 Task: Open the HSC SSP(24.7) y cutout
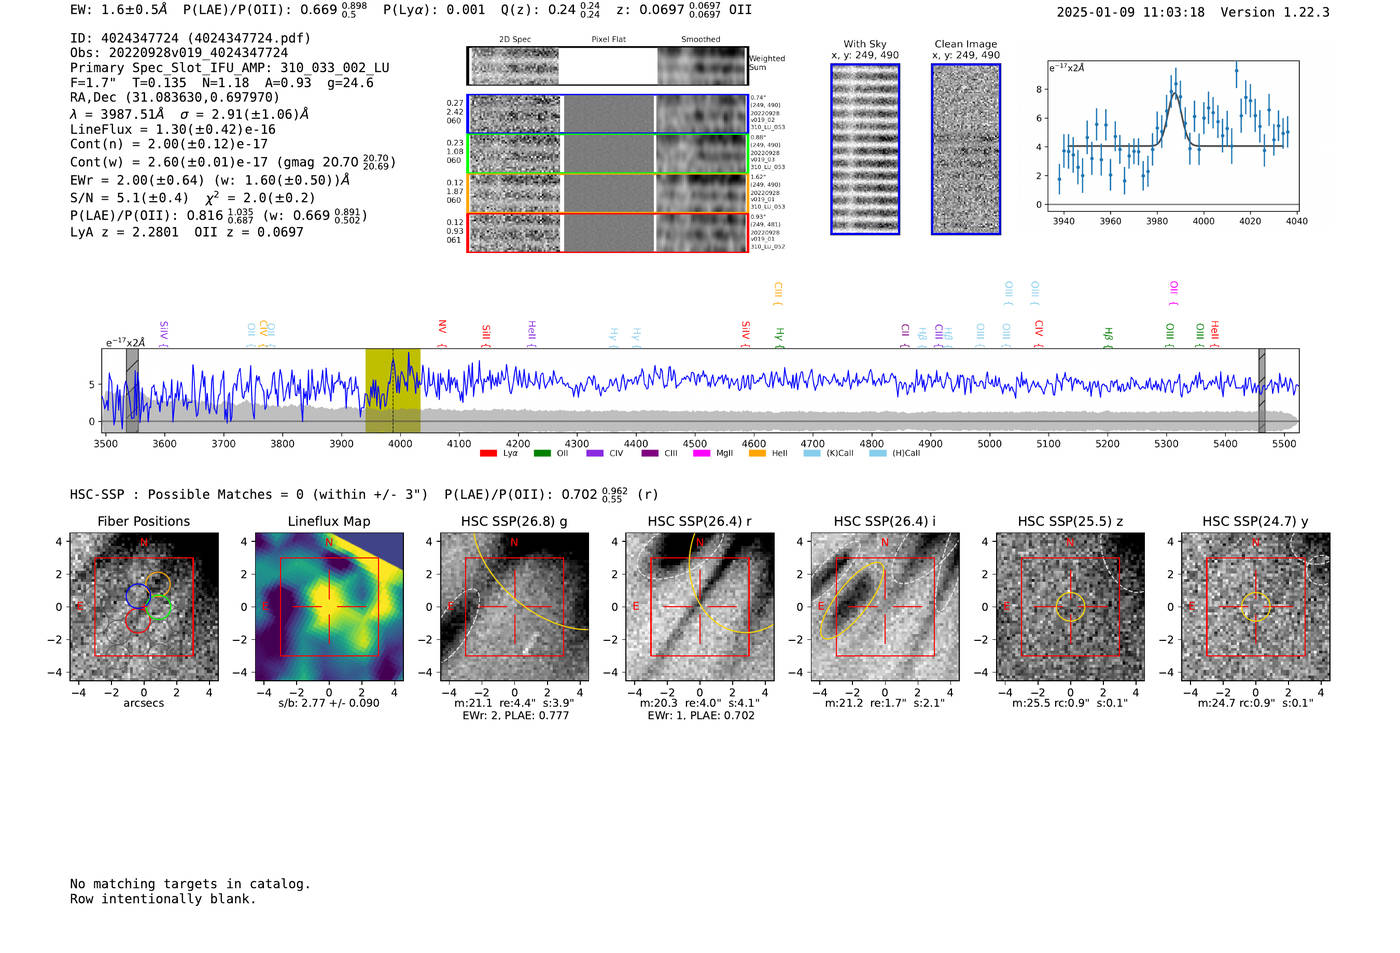click(1256, 607)
